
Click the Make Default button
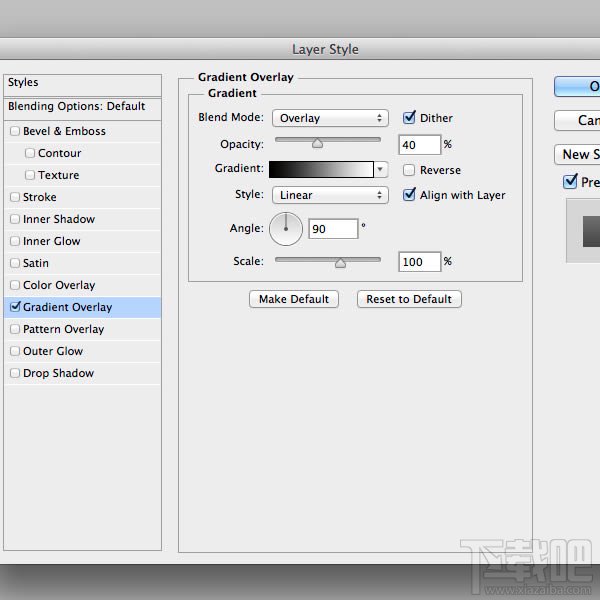click(x=294, y=299)
